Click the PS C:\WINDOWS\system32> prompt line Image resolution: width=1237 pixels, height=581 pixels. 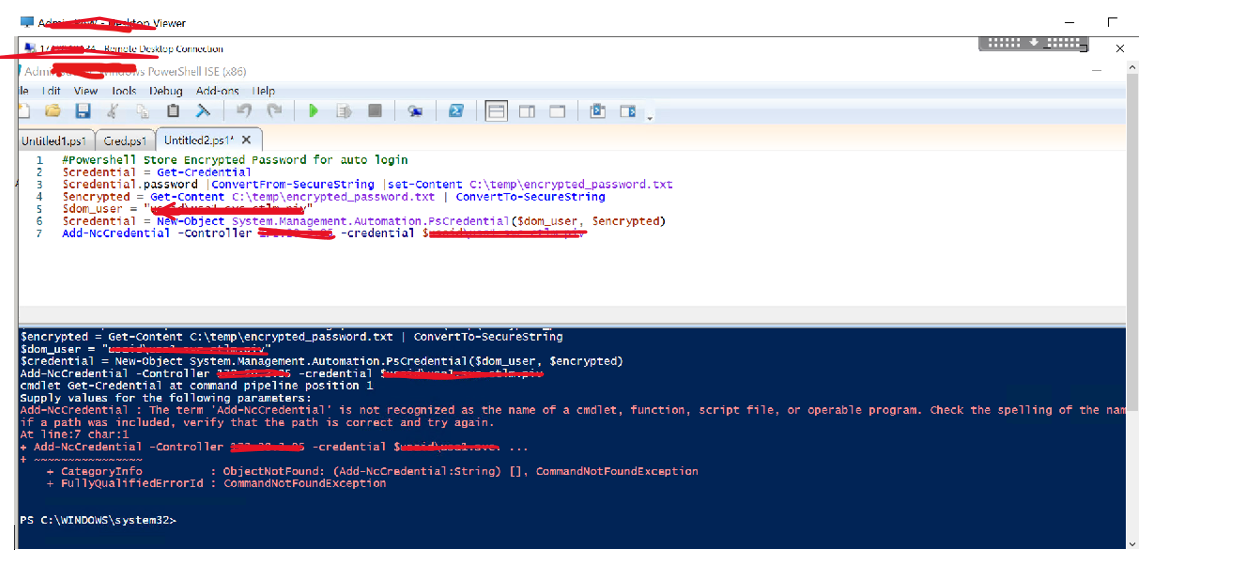click(x=98, y=520)
